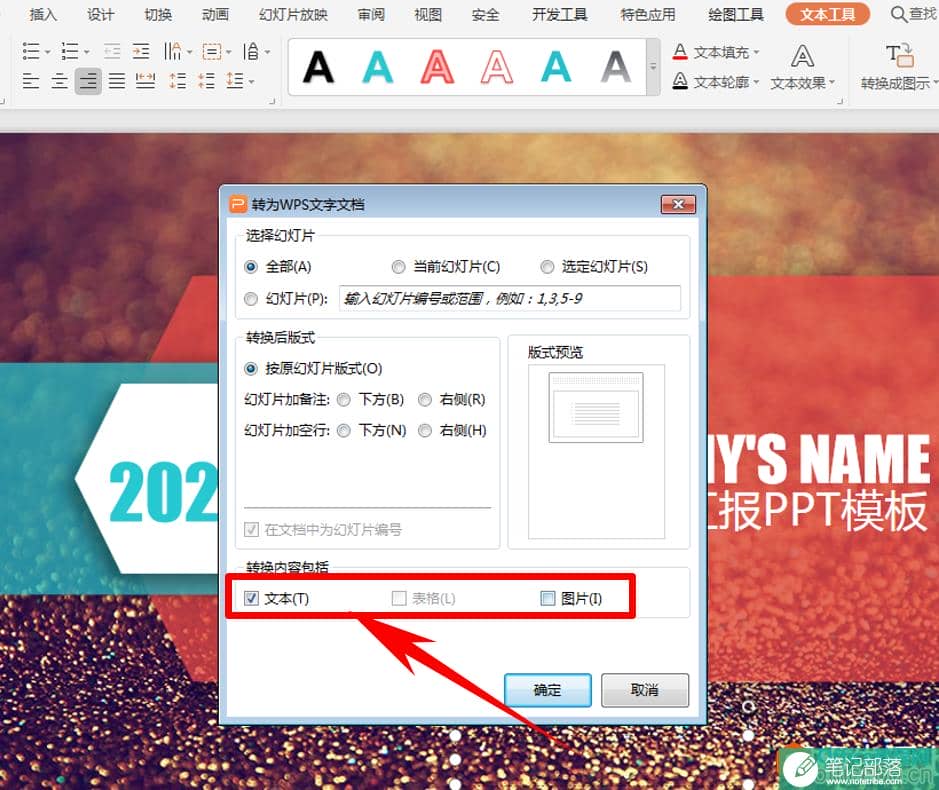Switch to the 幻灯片放映 tab

tap(293, 14)
